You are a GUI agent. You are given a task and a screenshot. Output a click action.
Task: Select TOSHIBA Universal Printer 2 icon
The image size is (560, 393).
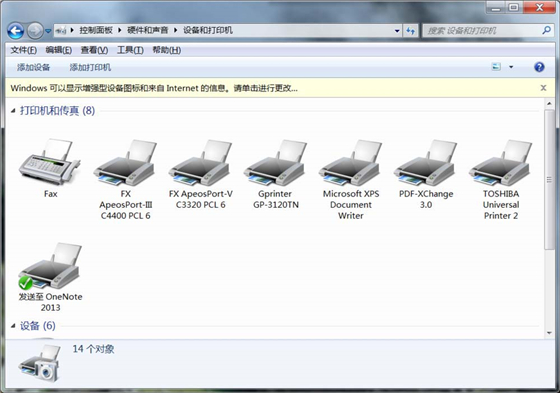(x=501, y=163)
